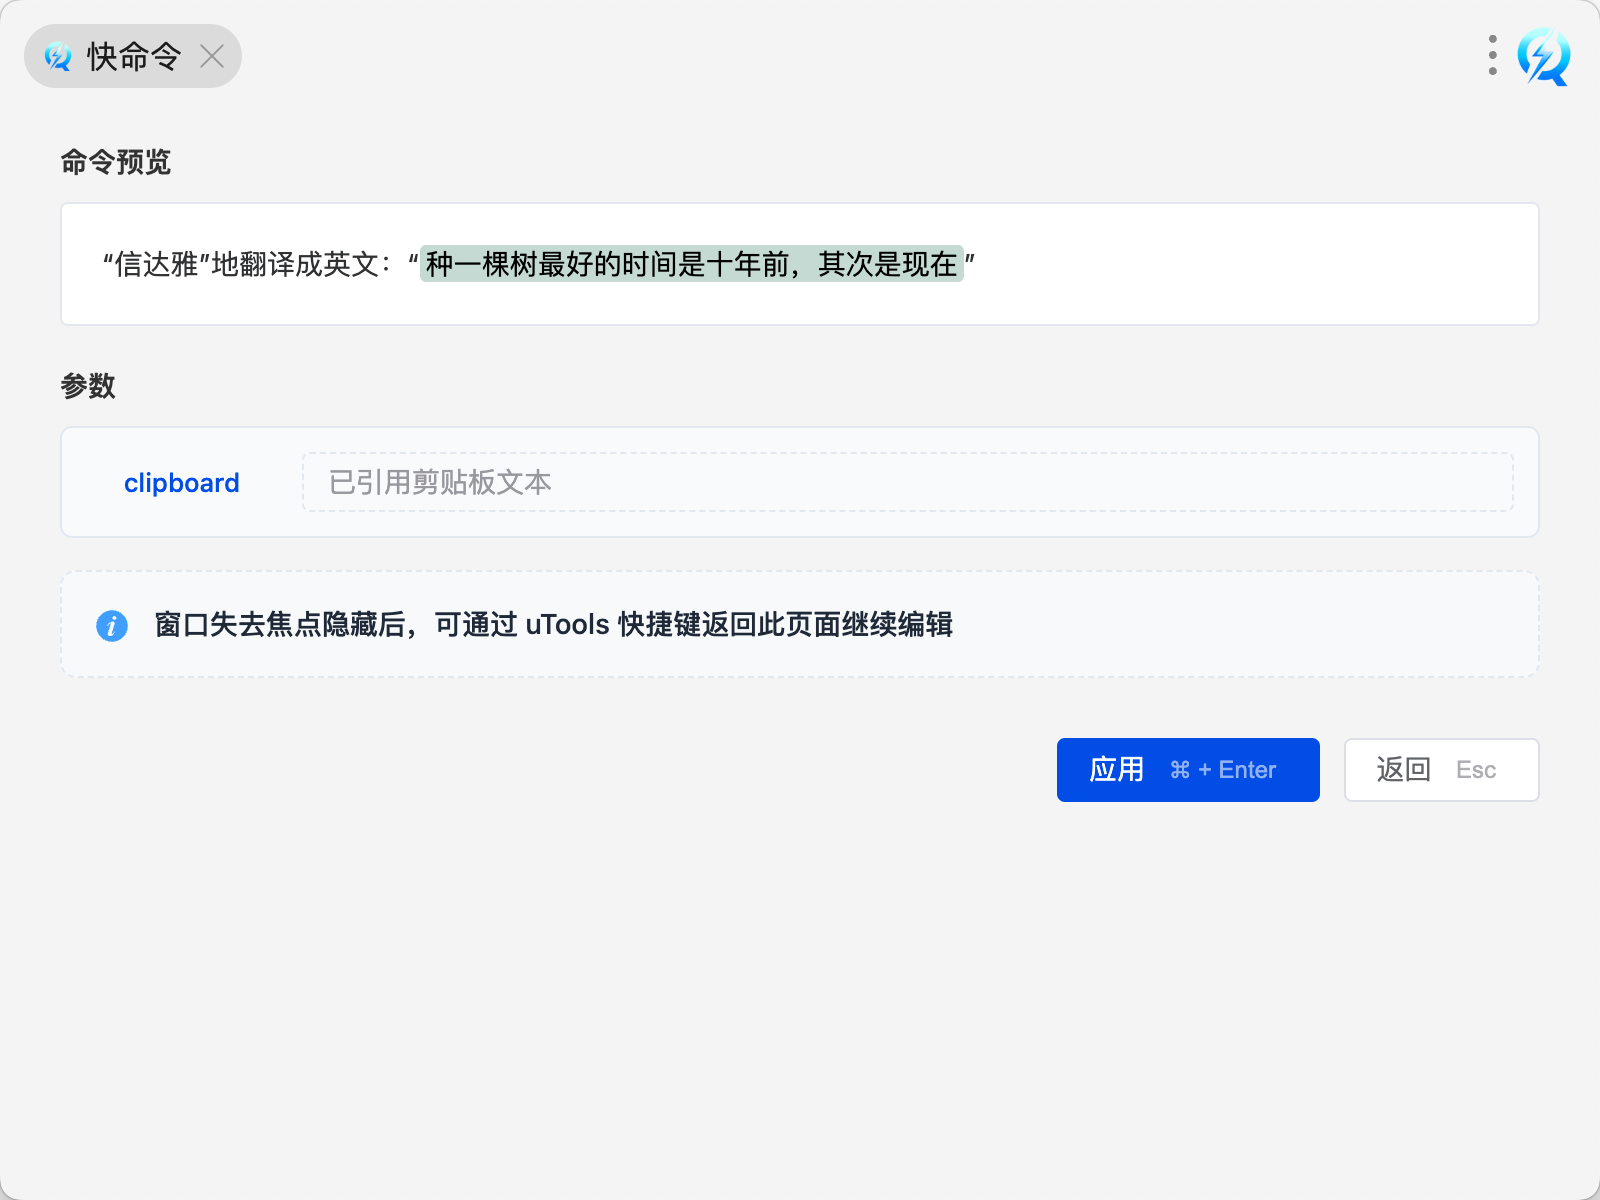
Task: Click empty space right of the preview text
Action: click(1250, 264)
